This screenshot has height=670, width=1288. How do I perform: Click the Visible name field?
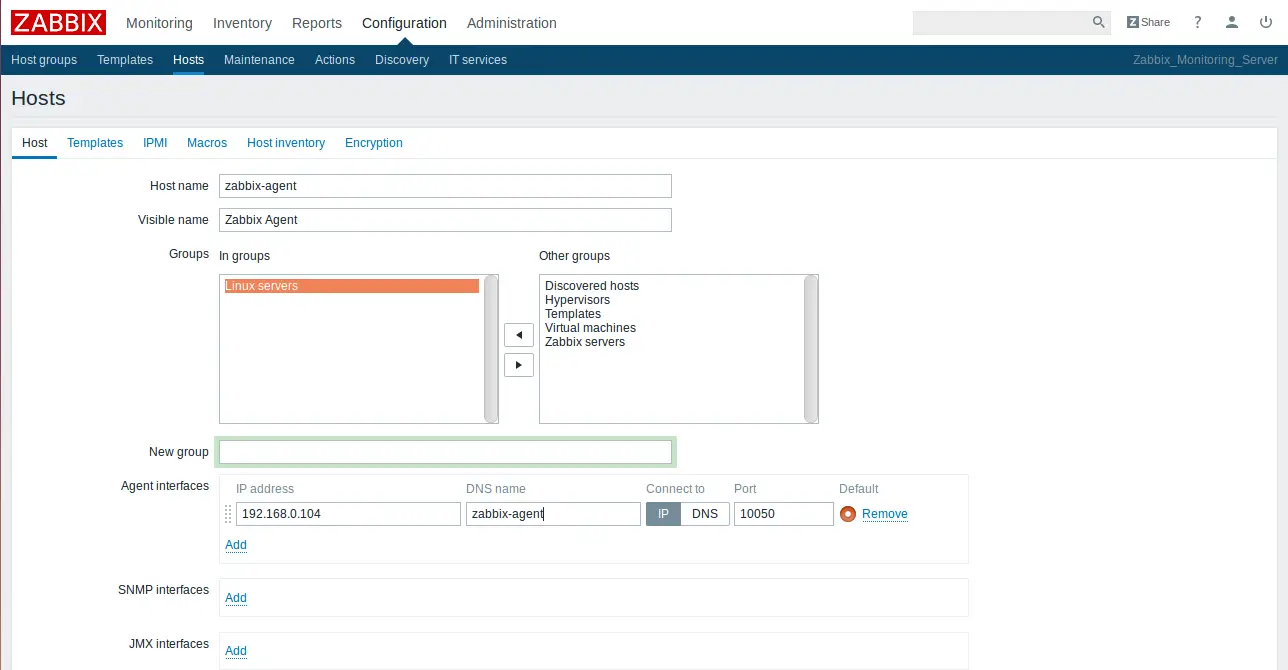pos(445,220)
